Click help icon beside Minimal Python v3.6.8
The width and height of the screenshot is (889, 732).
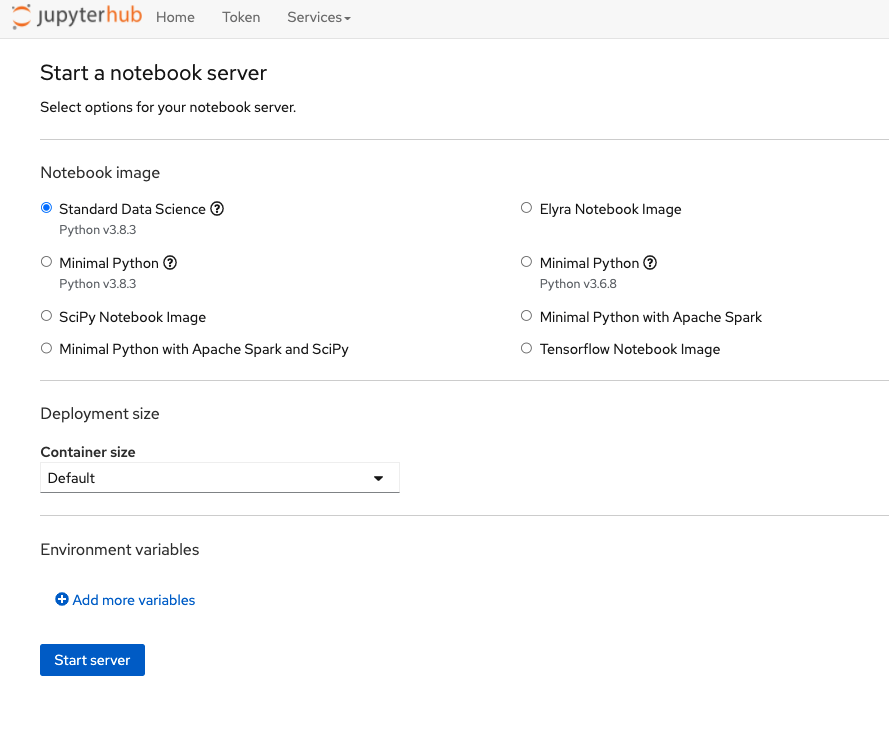tap(650, 263)
